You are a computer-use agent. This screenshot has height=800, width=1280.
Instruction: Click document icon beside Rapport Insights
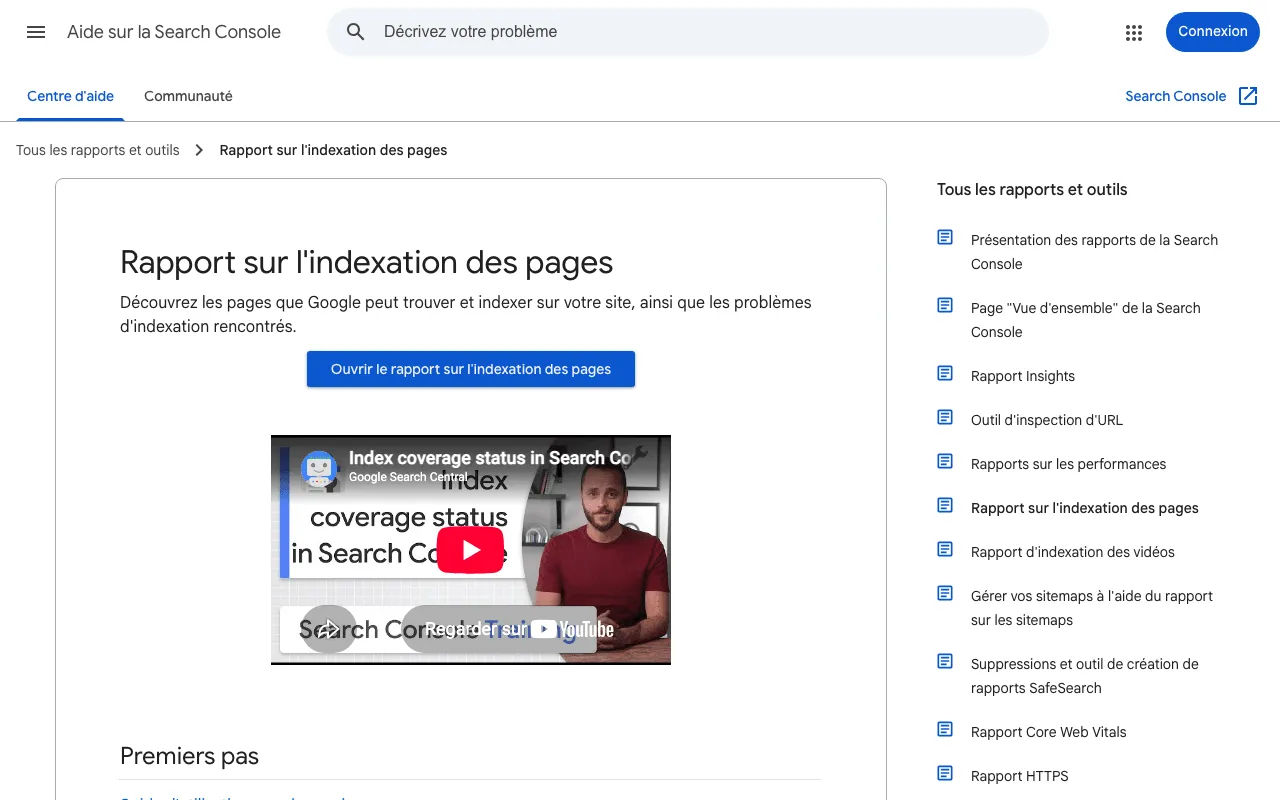click(945, 373)
